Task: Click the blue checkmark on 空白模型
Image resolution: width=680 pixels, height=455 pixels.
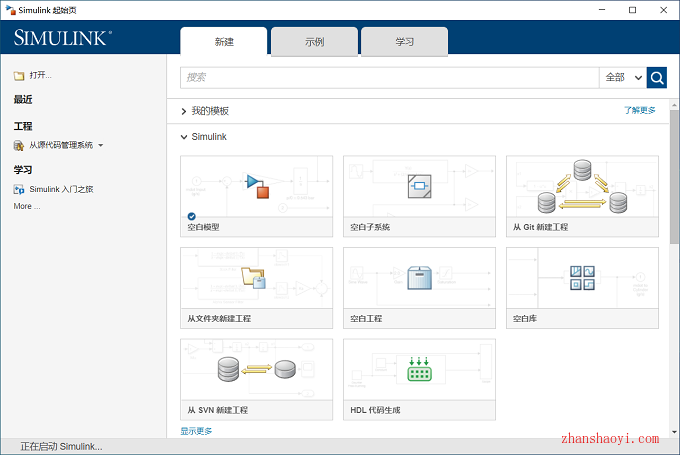Action: point(191,216)
